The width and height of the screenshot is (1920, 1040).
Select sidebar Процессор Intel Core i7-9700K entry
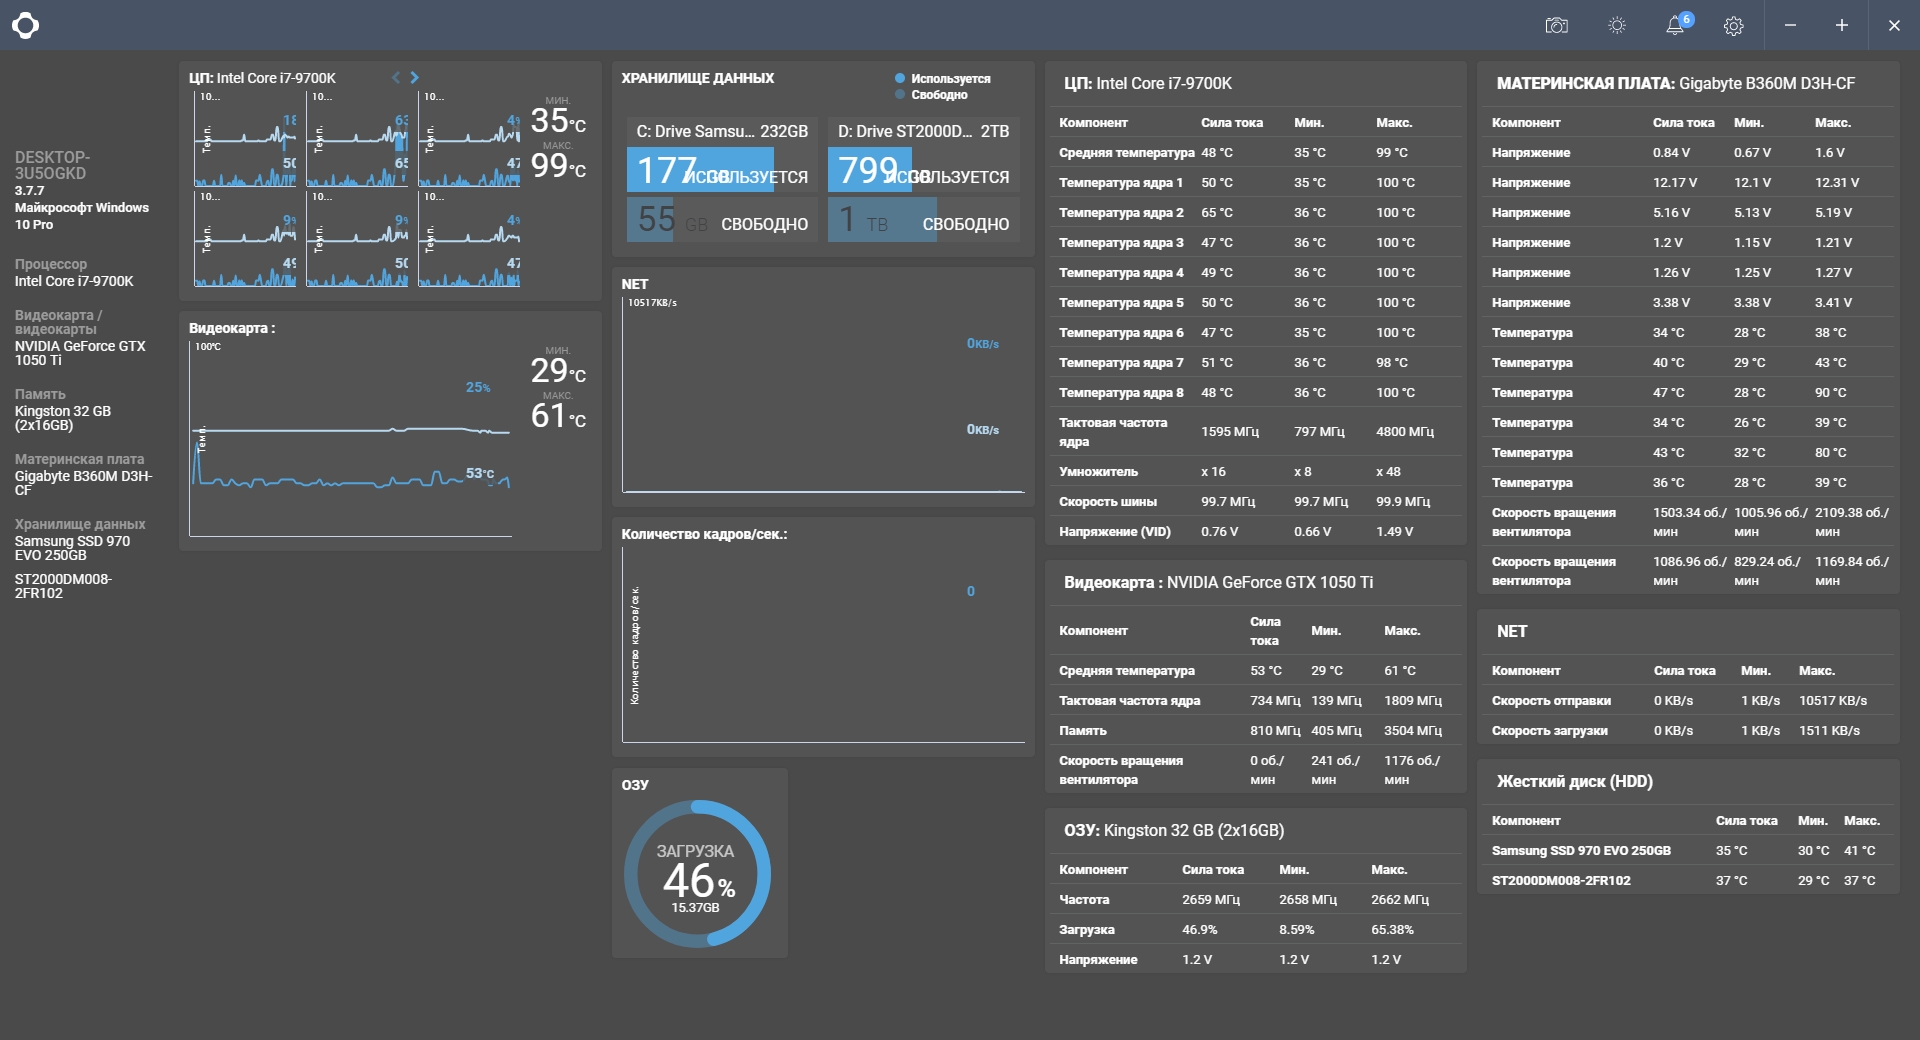[x=74, y=273]
